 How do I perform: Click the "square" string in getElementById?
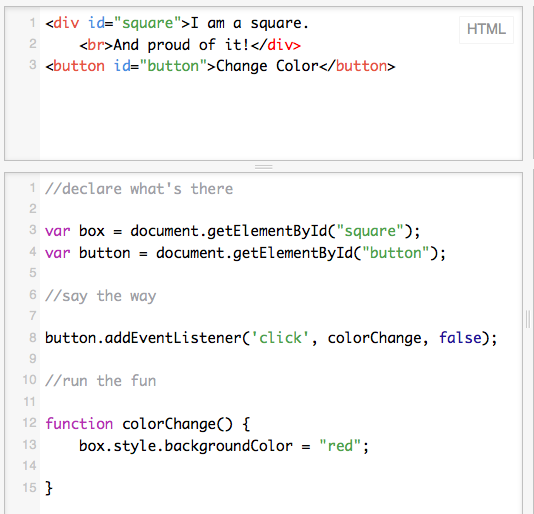point(370,231)
